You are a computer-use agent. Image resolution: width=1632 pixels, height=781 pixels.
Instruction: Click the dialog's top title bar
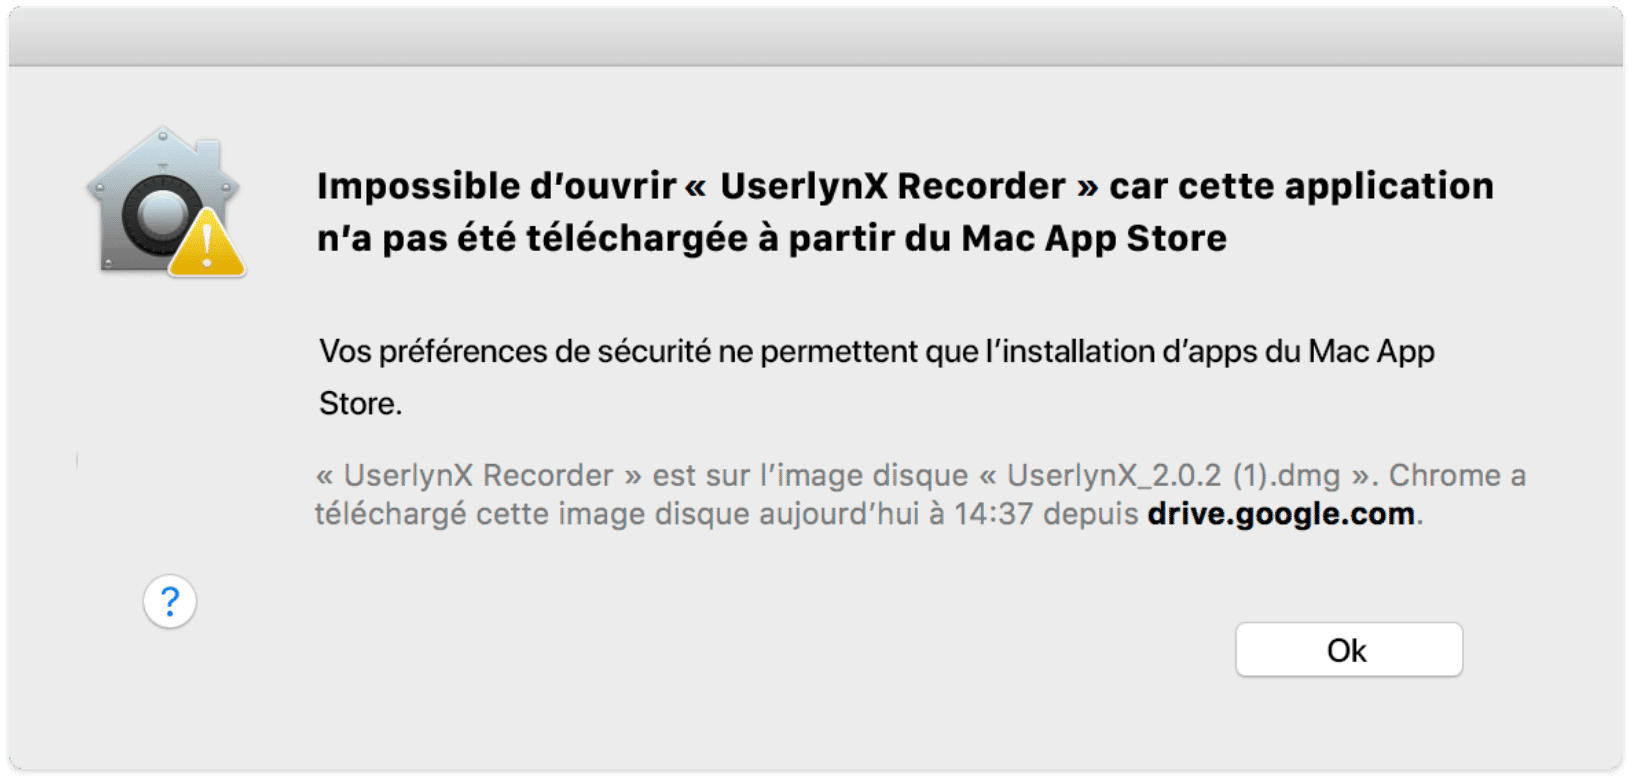click(x=816, y=36)
